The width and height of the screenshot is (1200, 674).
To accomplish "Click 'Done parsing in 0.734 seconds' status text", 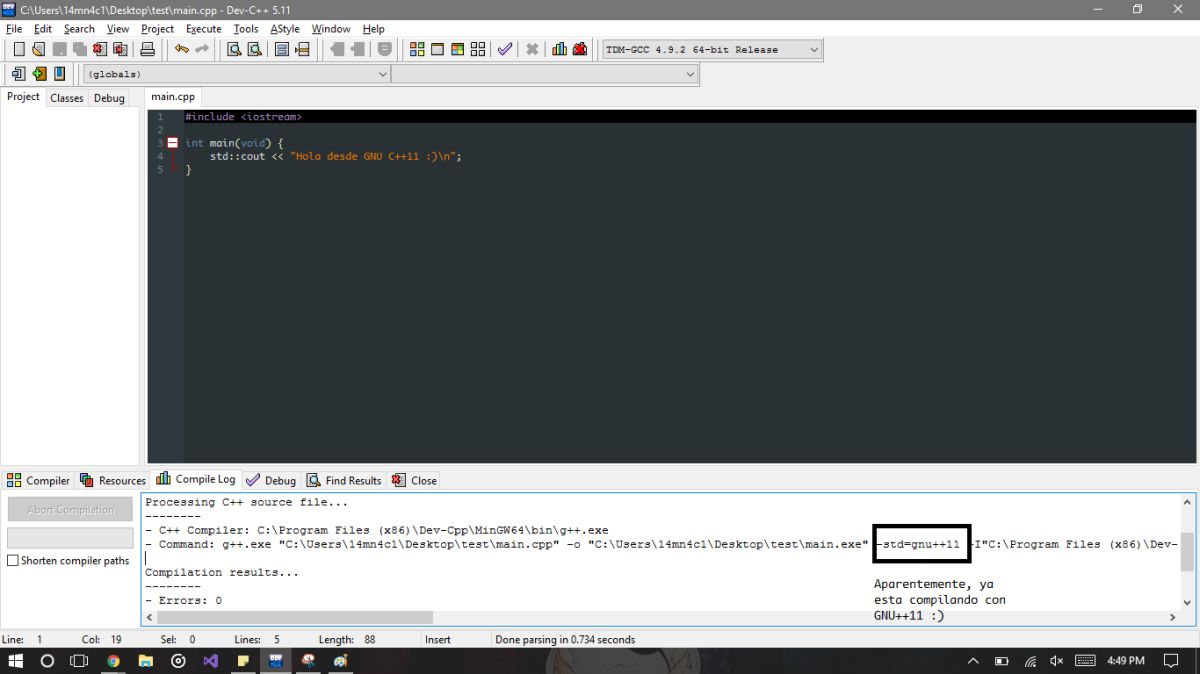I will click(565, 639).
